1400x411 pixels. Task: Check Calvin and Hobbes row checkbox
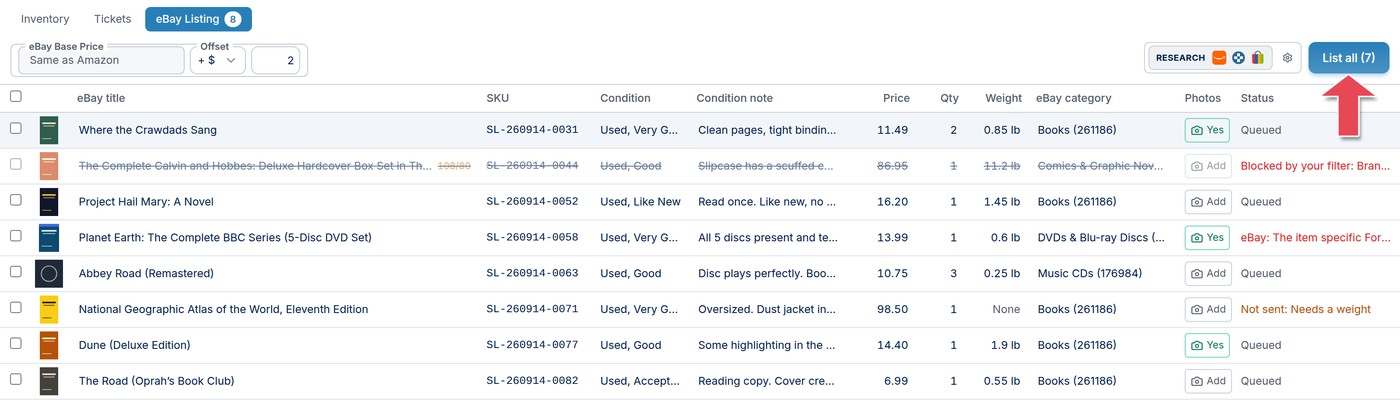tap(15, 165)
